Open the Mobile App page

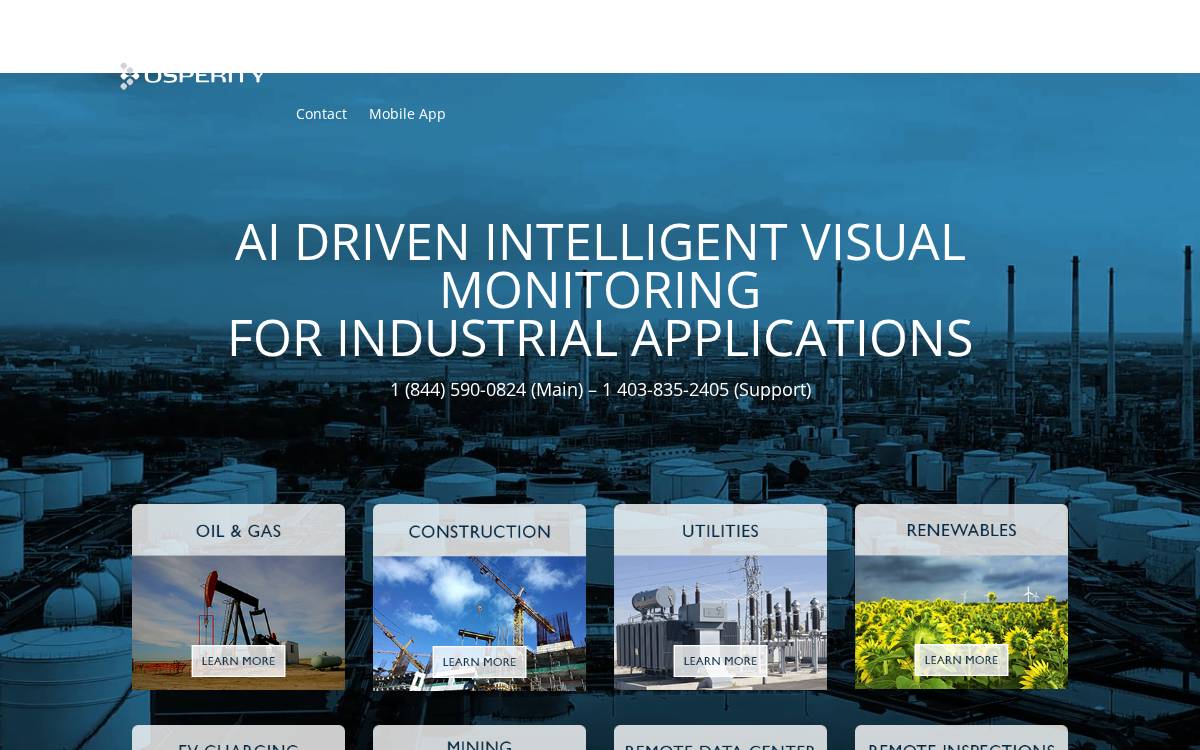coord(407,114)
